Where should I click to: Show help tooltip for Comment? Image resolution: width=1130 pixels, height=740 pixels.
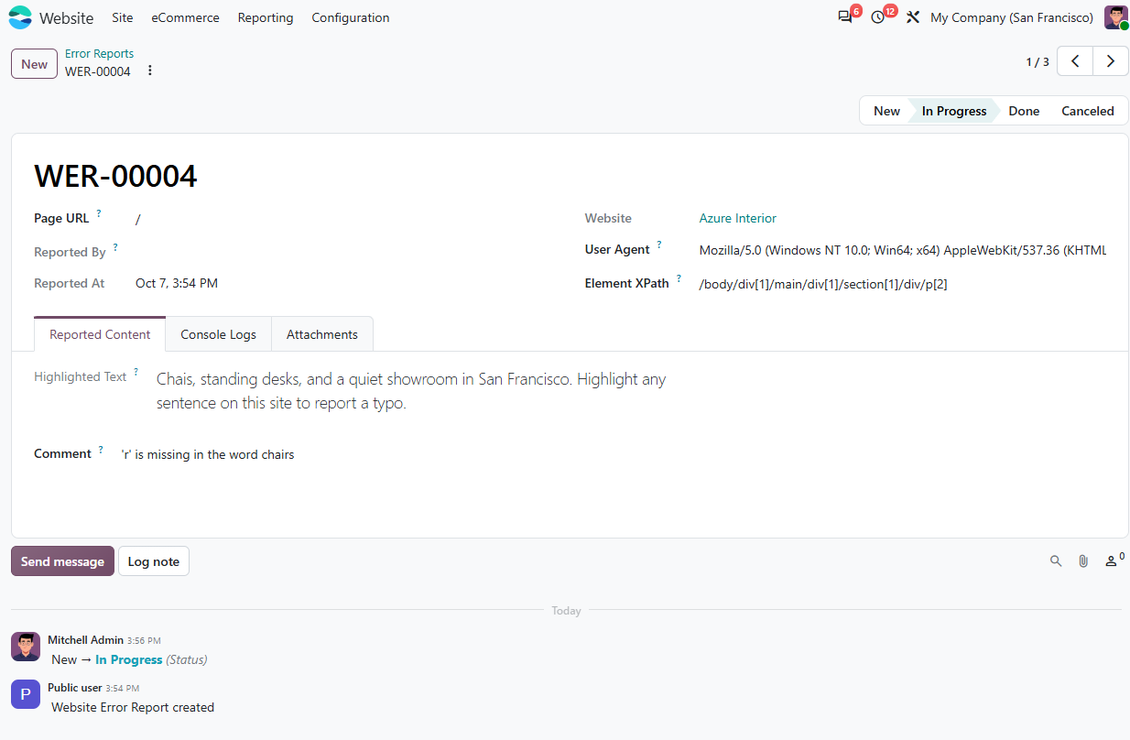(x=101, y=450)
